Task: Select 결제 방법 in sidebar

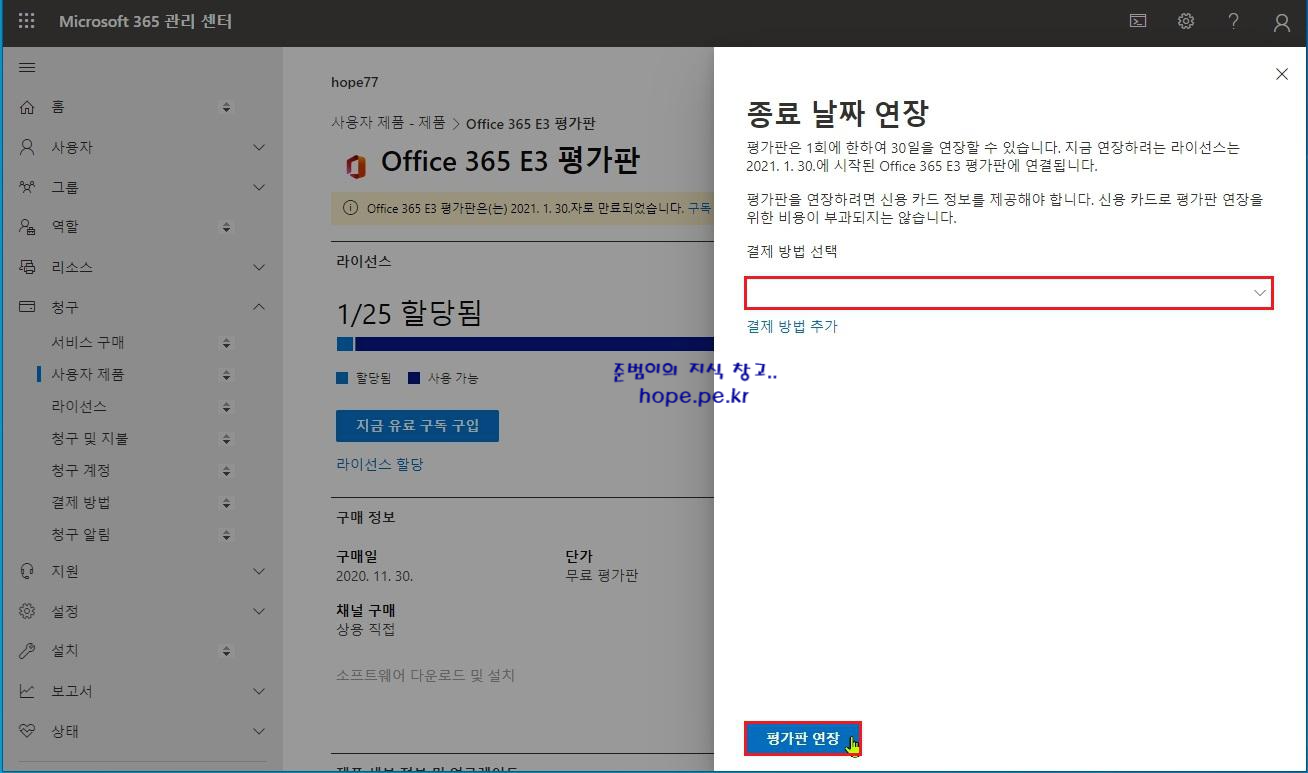Action: tap(81, 503)
